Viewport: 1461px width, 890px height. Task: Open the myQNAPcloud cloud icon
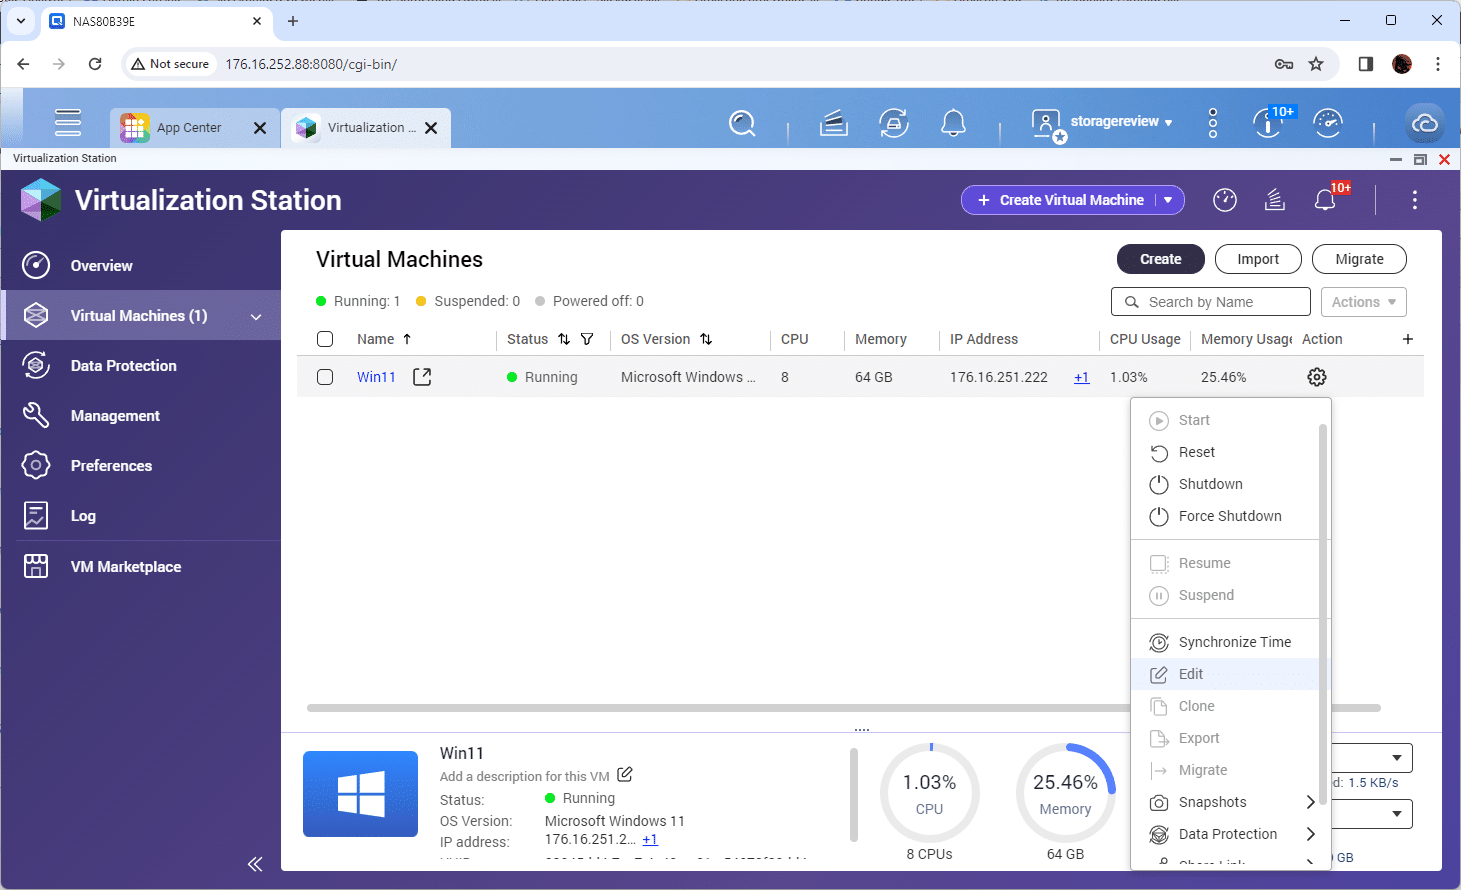point(1424,124)
